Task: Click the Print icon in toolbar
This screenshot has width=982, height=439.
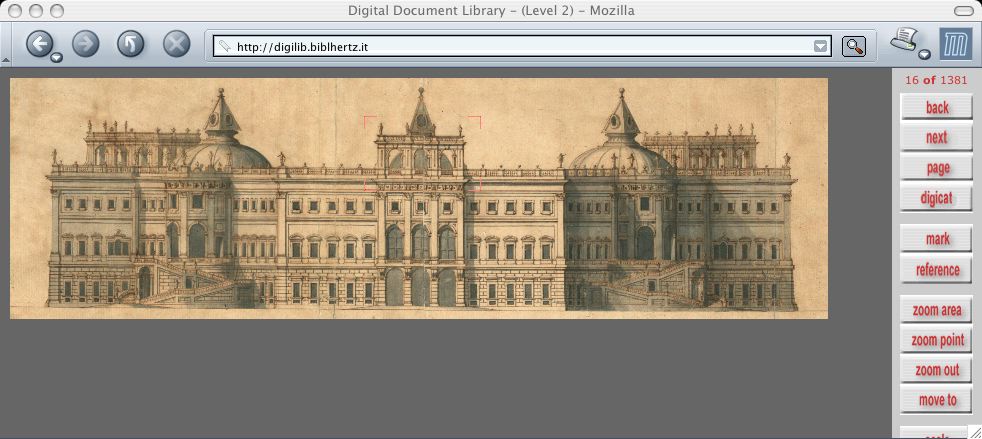Action: pos(905,42)
